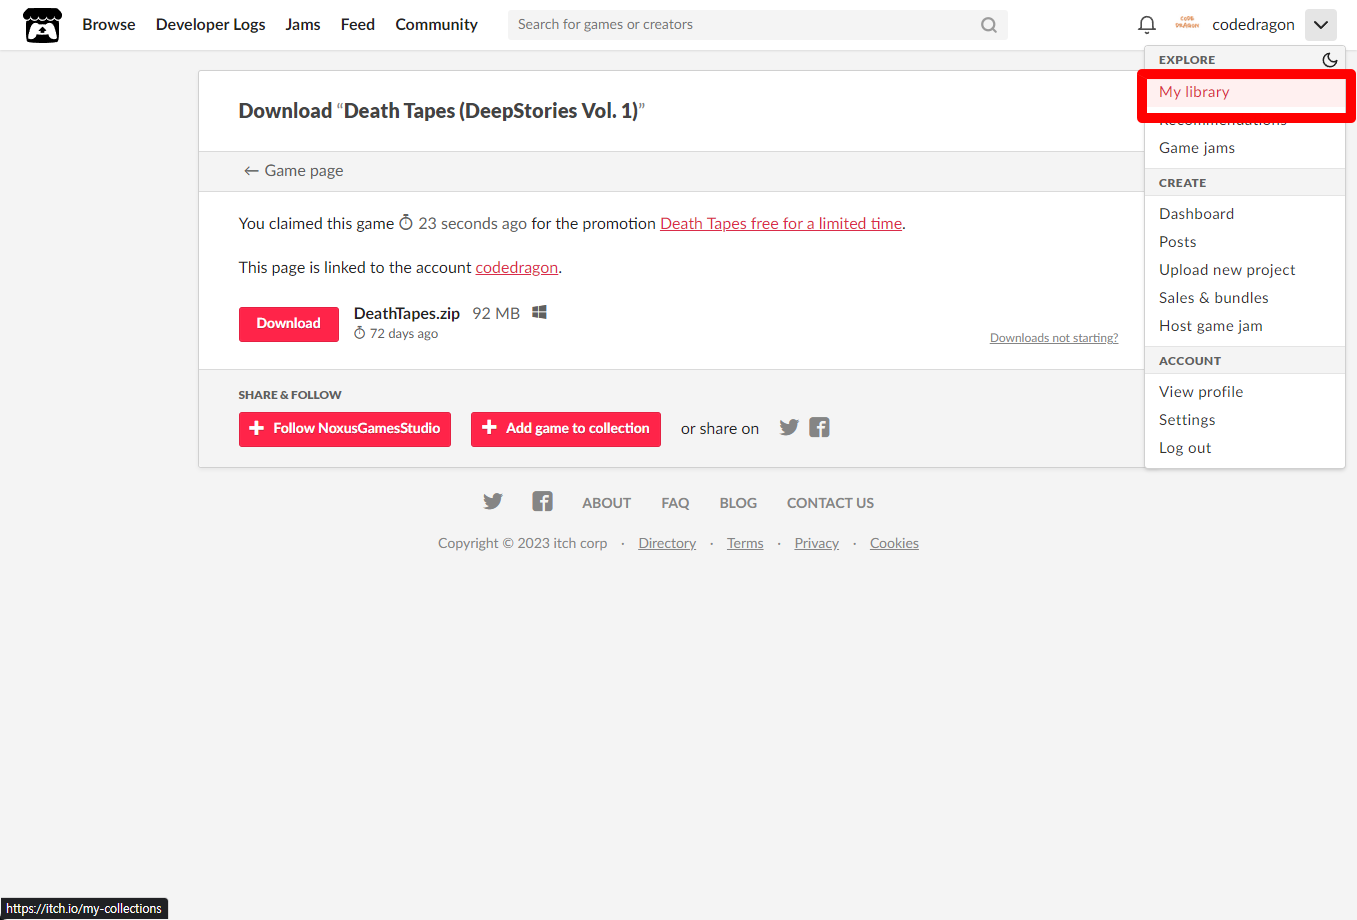Click the DeathTapes.zip file name
This screenshot has width=1357, height=920.
point(407,314)
